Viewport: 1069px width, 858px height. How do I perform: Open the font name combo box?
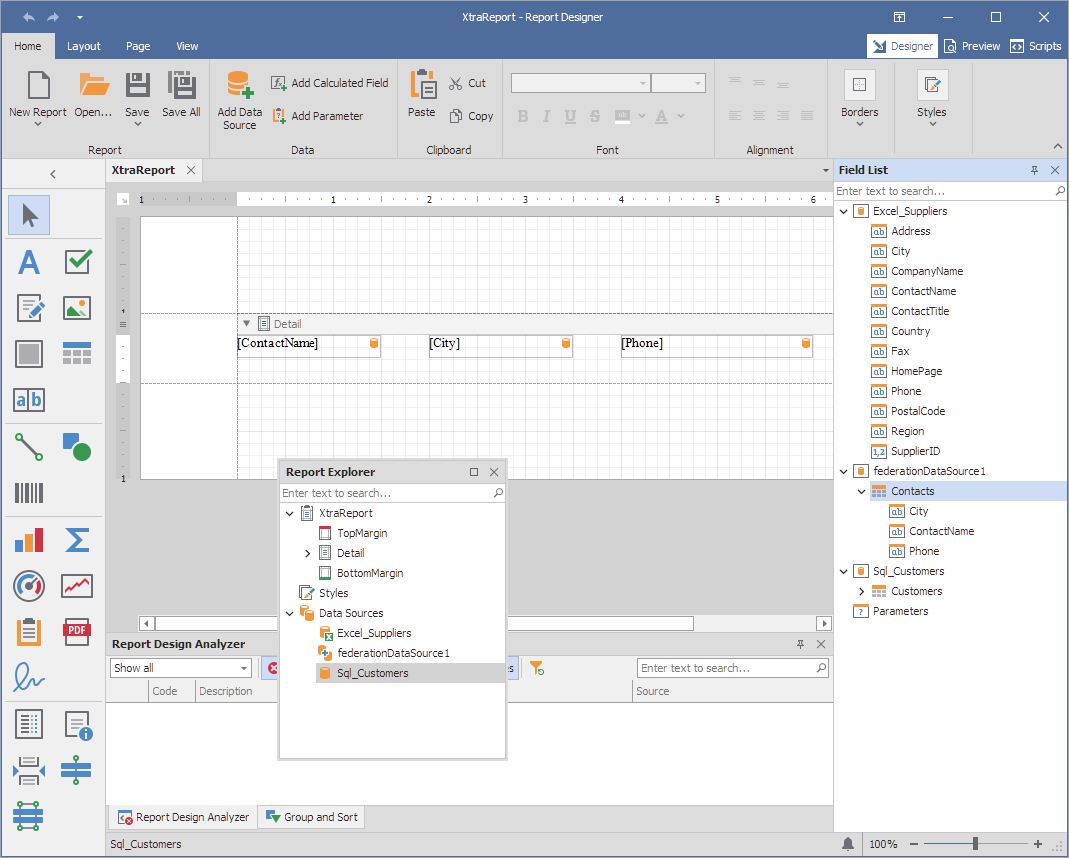tap(580, 83)
